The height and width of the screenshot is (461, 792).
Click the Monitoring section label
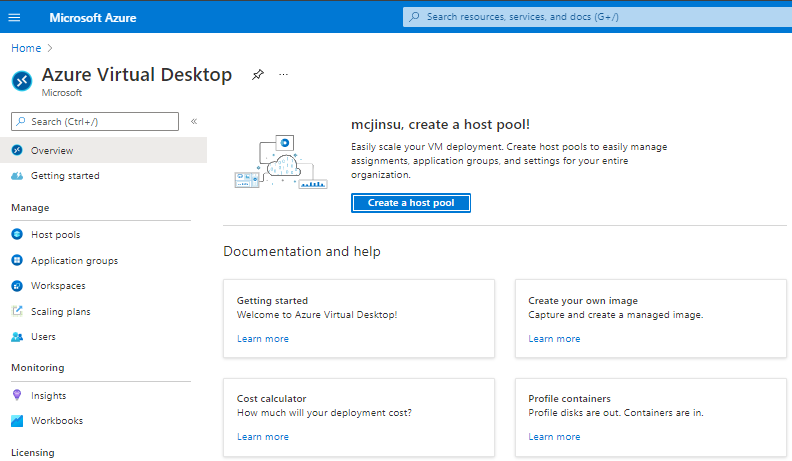click(x=38, y=368)
